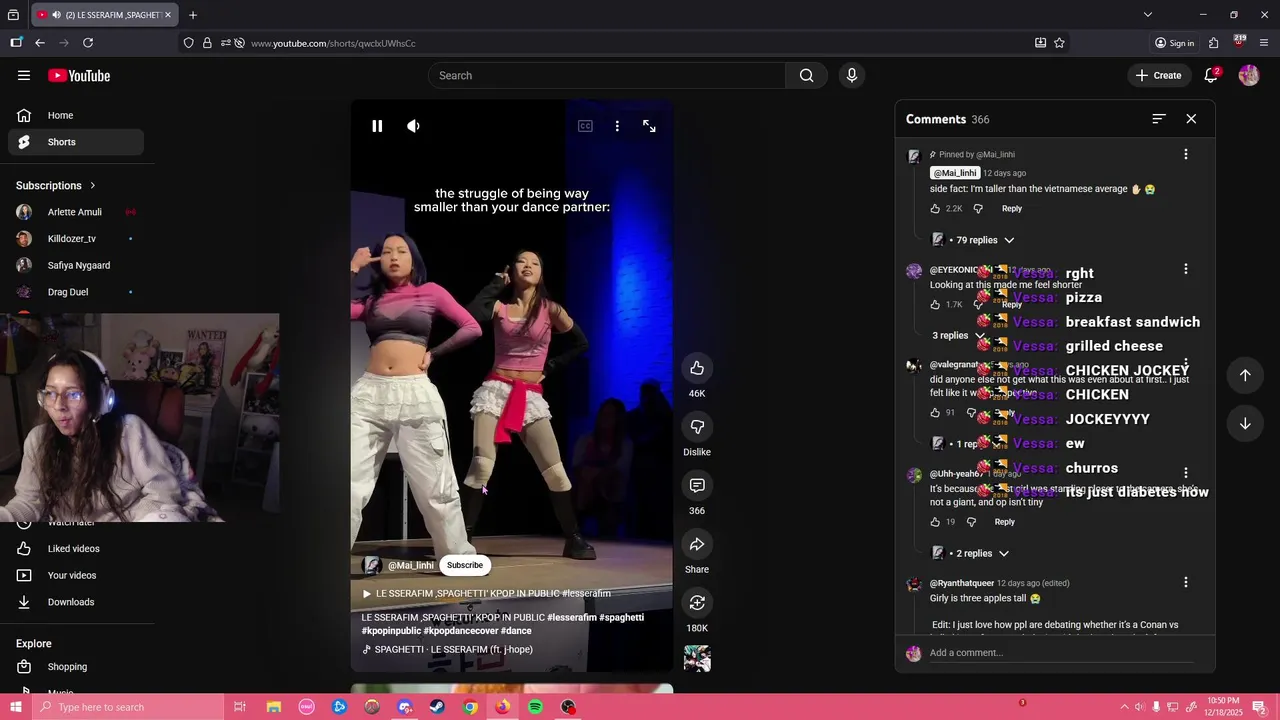Go to Home in sidebar
The width and height of the screenshot is (1280, 720).
76,116
